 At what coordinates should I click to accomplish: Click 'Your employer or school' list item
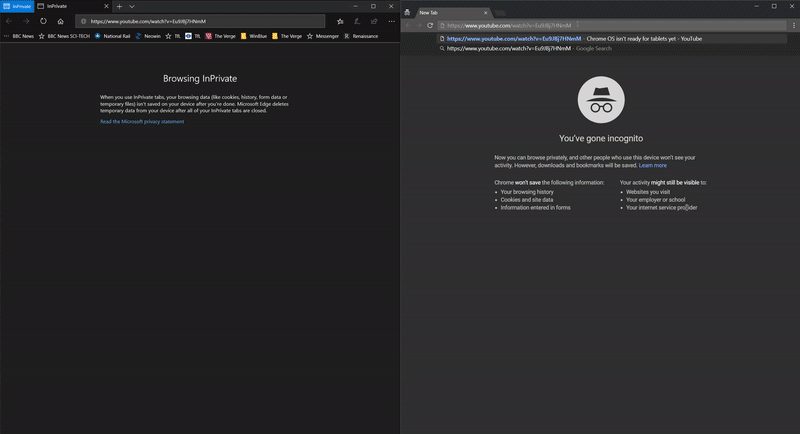point(656,200)
